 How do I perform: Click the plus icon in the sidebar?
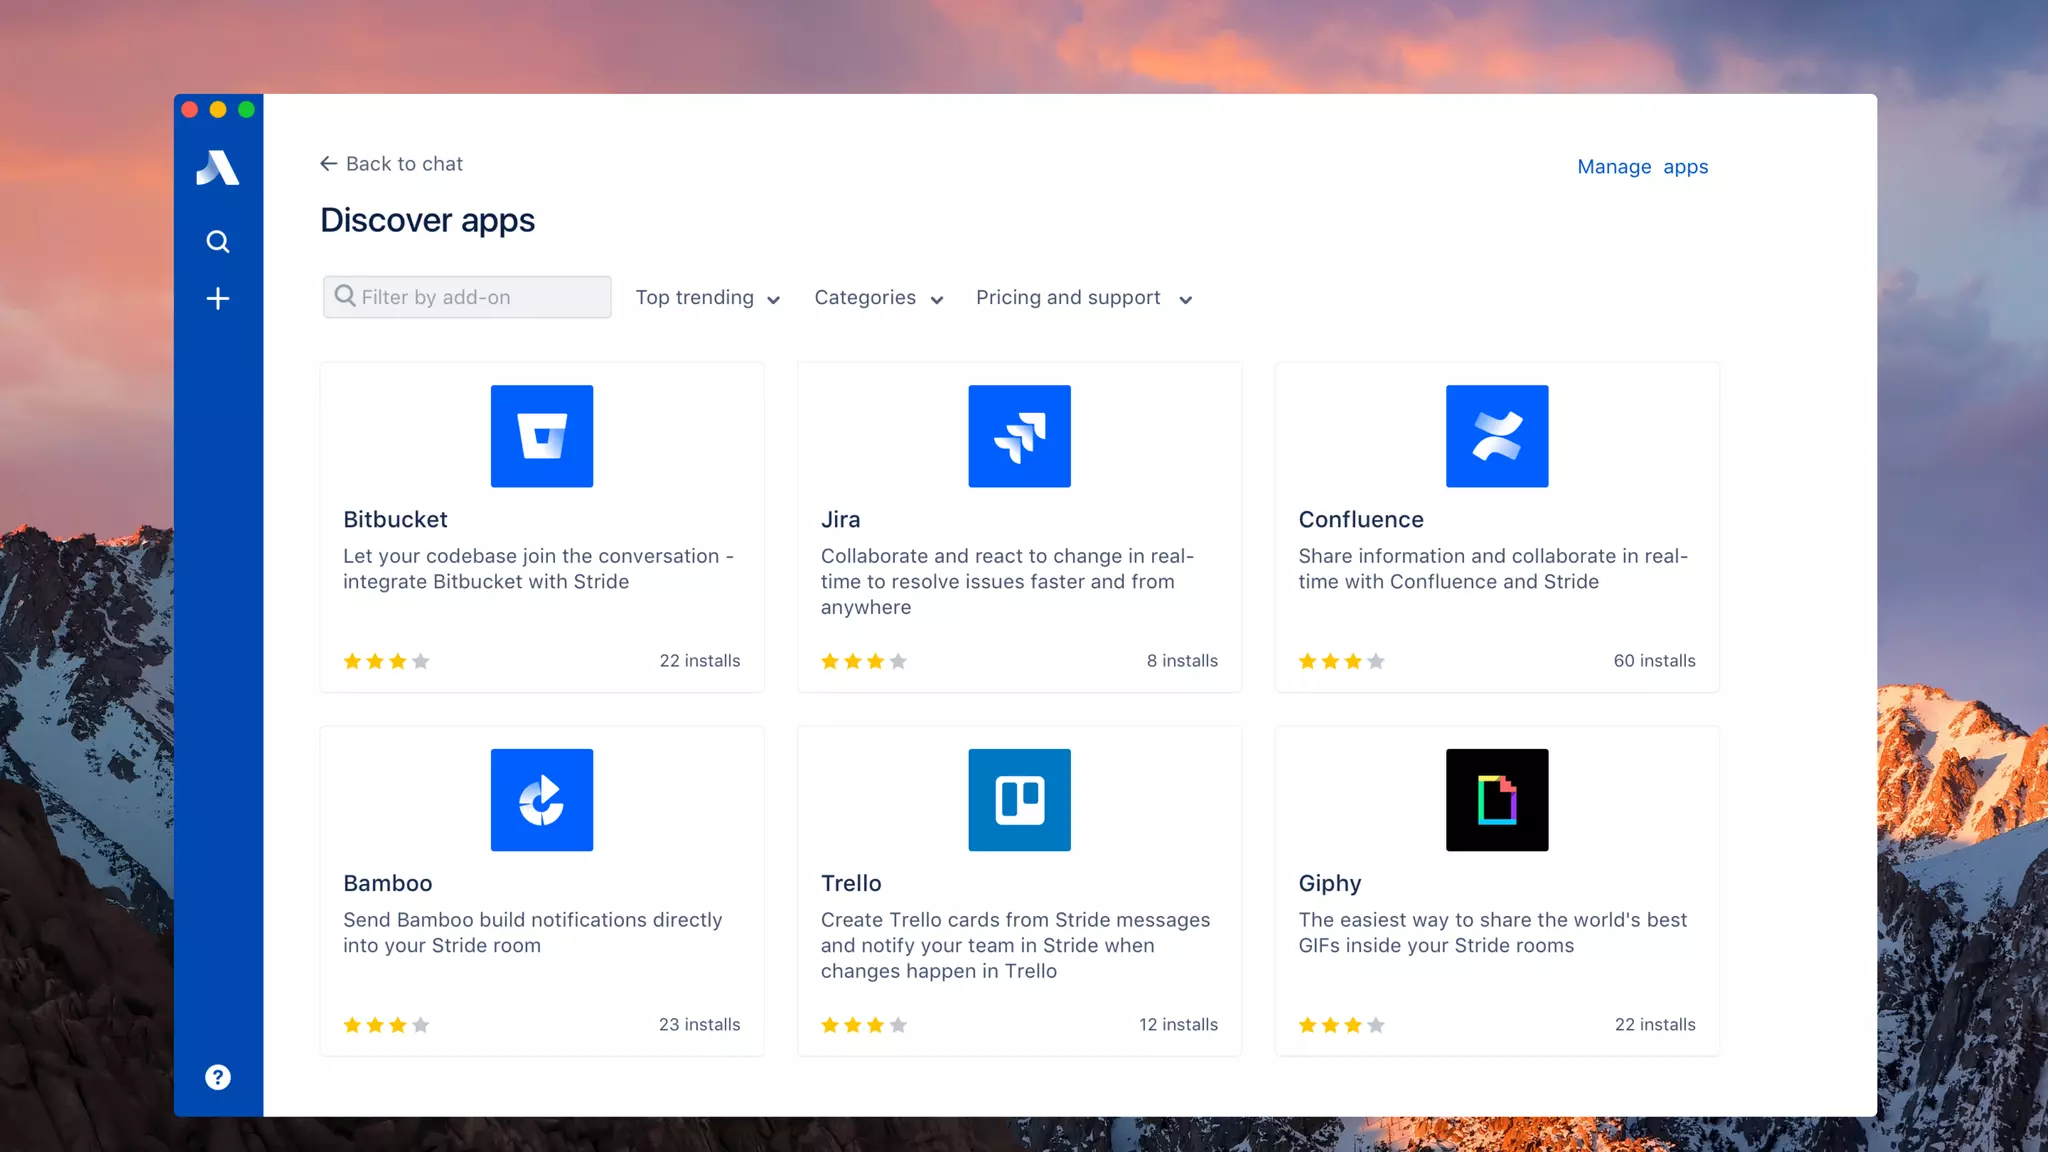[x=217, y=298]
